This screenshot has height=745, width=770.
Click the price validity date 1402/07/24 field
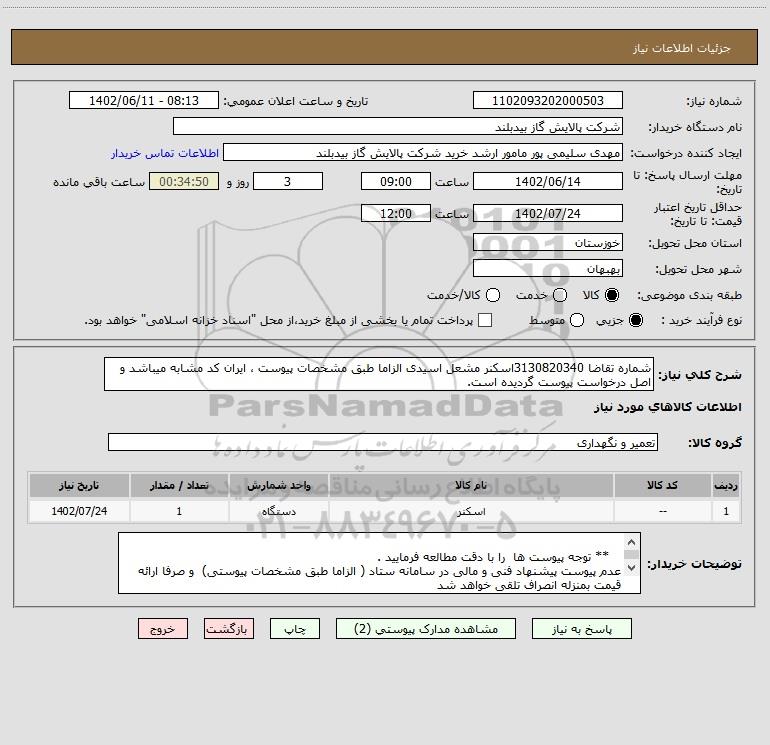click(x=548, y=213)
